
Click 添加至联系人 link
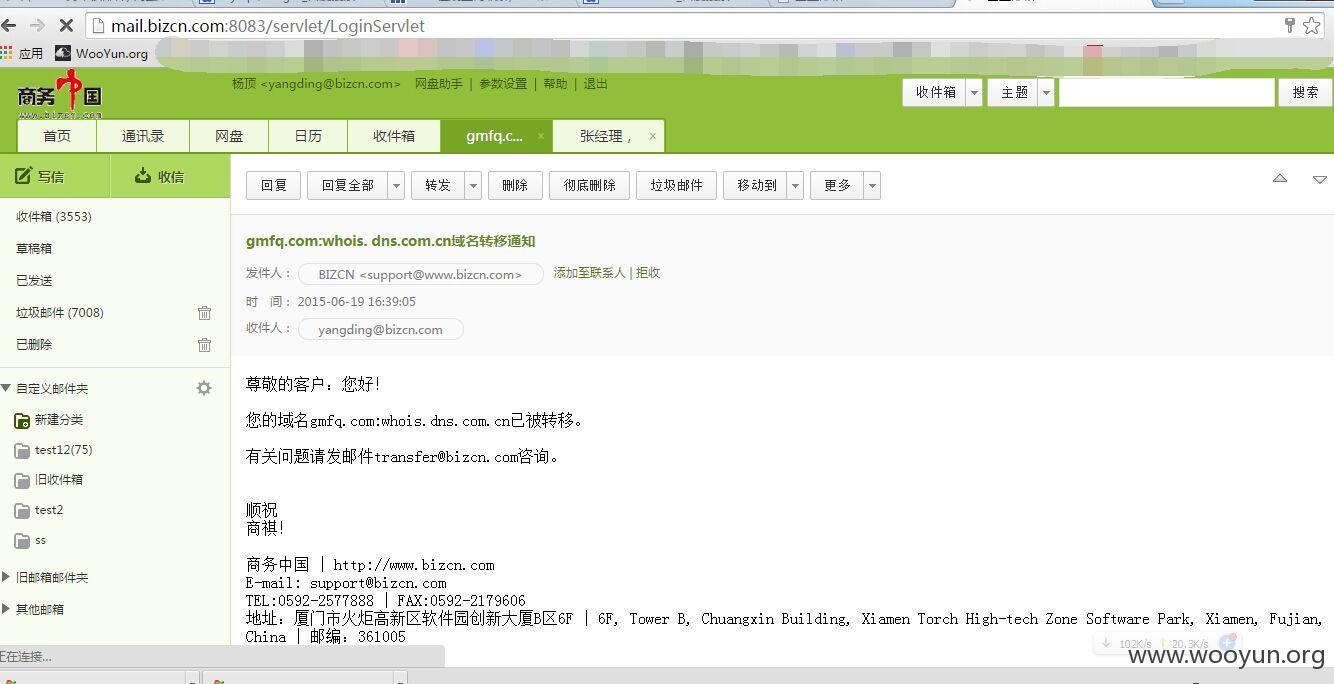[x=589, y=273]
